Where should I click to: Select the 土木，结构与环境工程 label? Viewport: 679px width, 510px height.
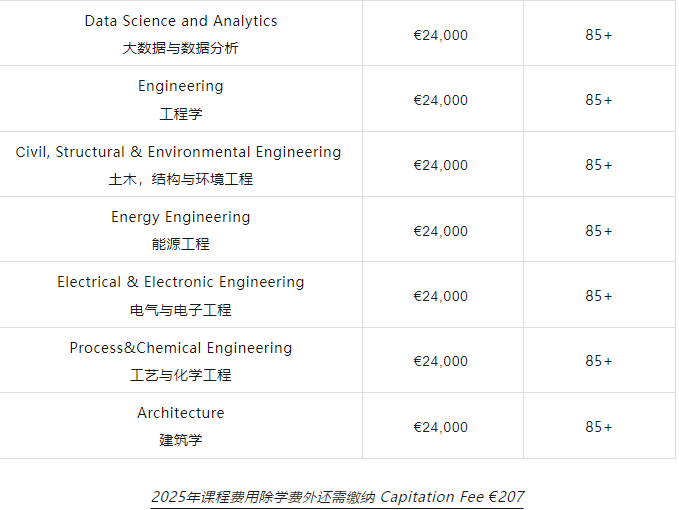[x=181, y=179]
